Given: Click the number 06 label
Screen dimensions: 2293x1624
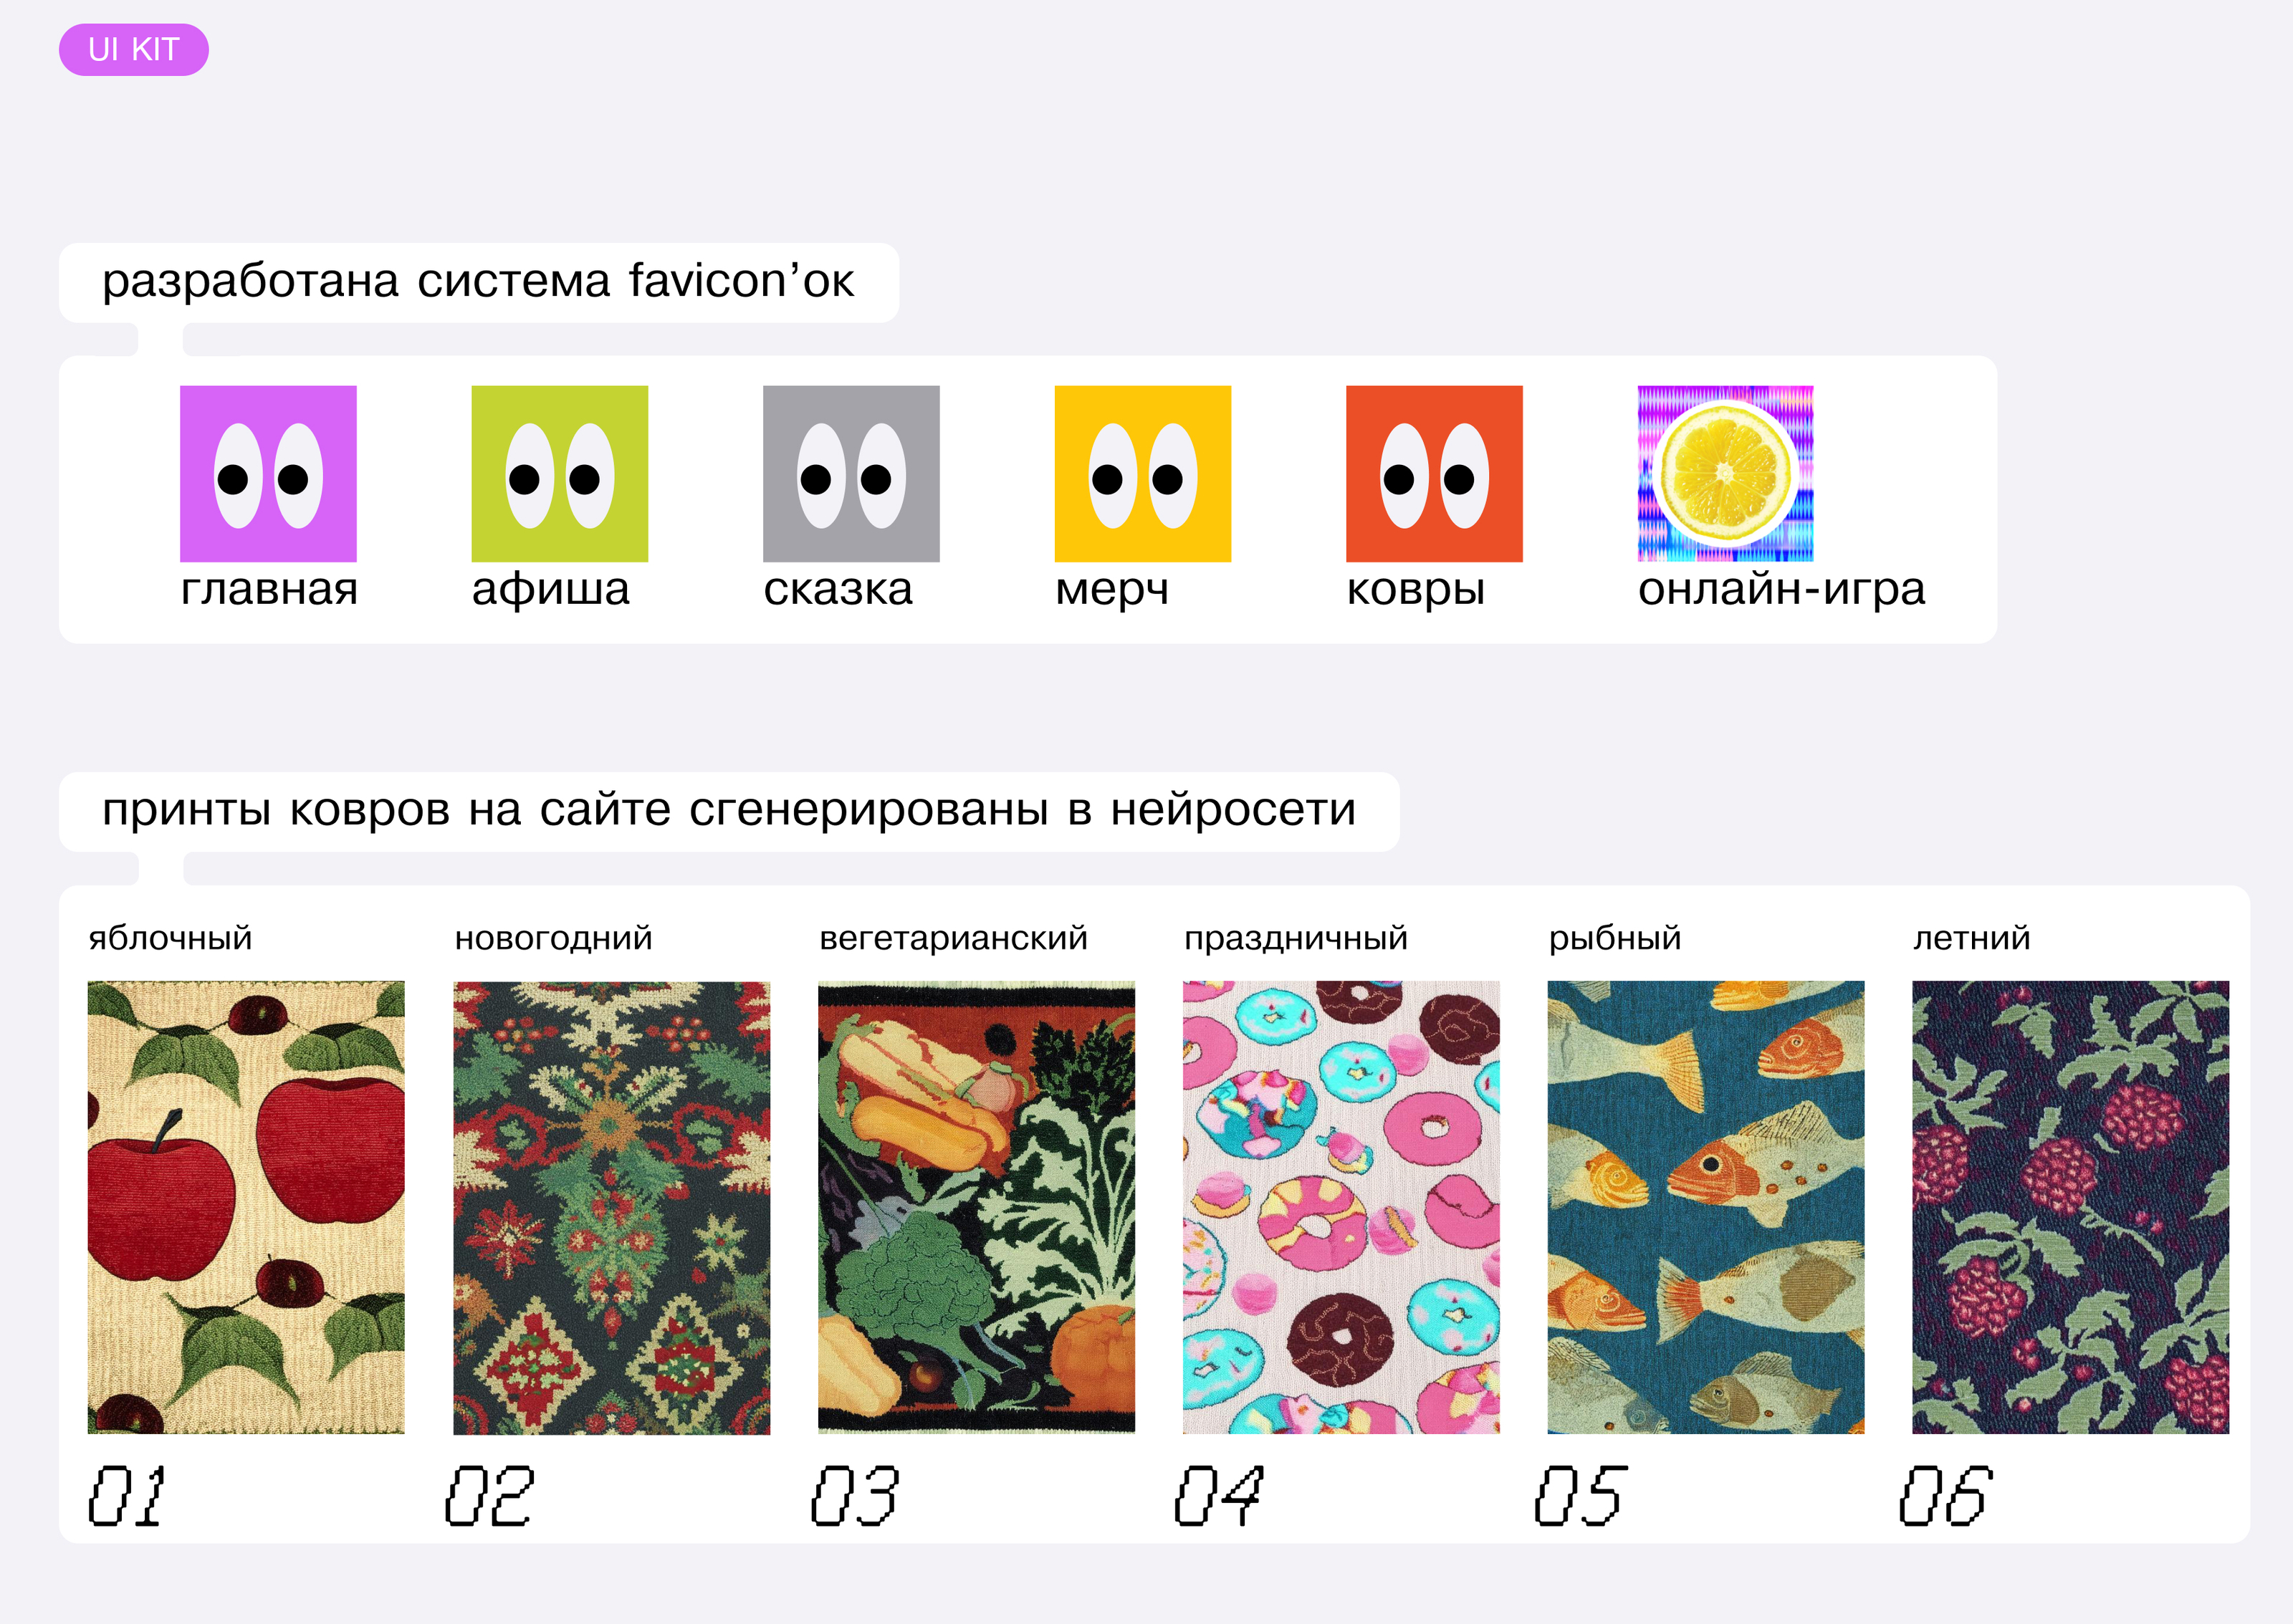Looking at the screenshot, I should pyautogui.click(x=1946, y=1496).
